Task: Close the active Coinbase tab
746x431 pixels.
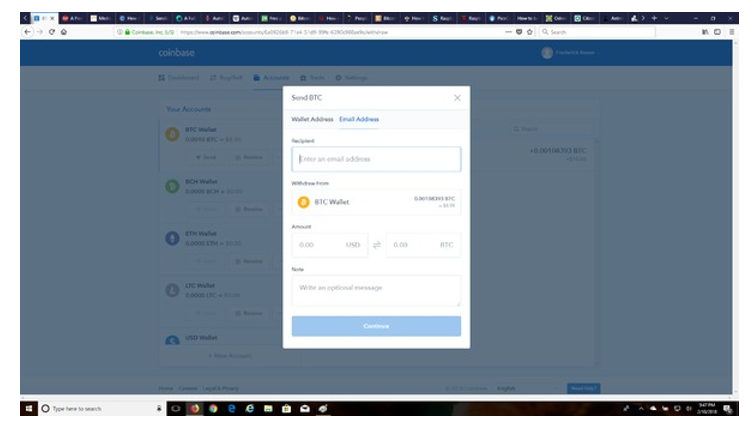Action: point(52,18)
